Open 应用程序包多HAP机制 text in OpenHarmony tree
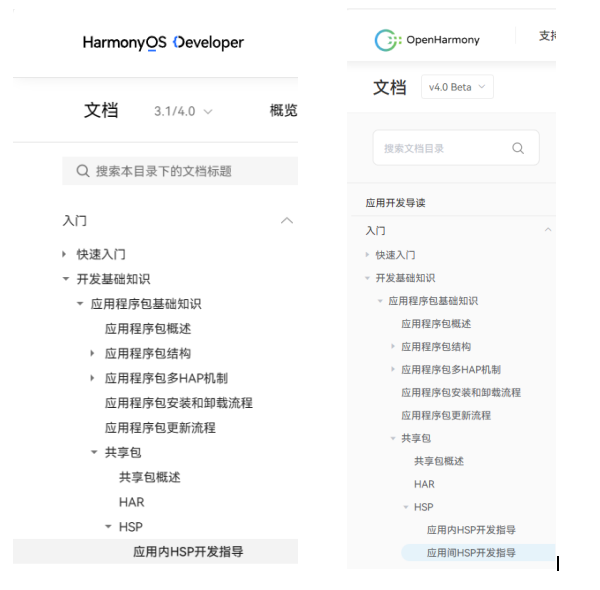600x590 pixels. [451, 370]
